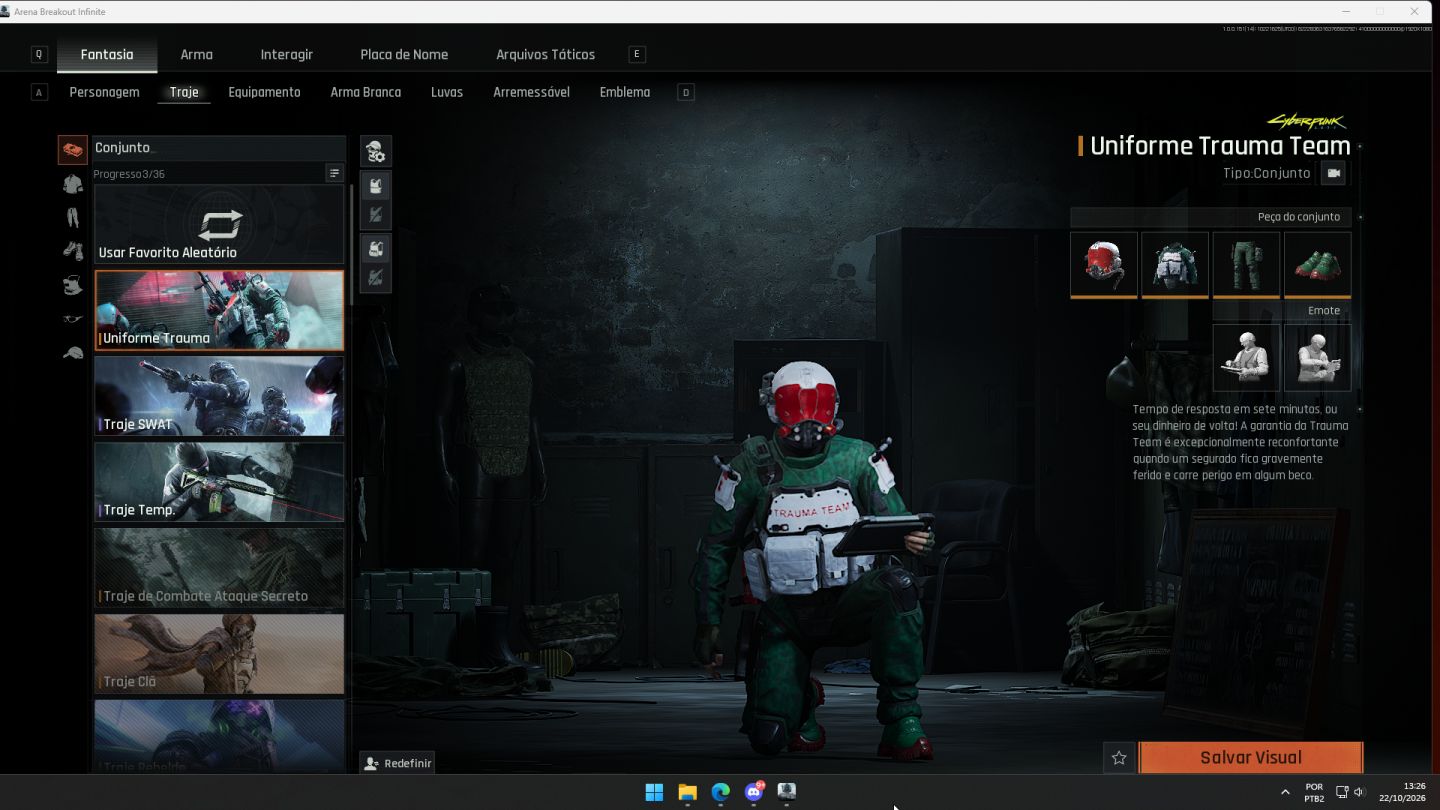Open the Emblema sub-tab
The width and height of the screenshot is (1440, 810).
pyautogui.click(x=625, y=92)
